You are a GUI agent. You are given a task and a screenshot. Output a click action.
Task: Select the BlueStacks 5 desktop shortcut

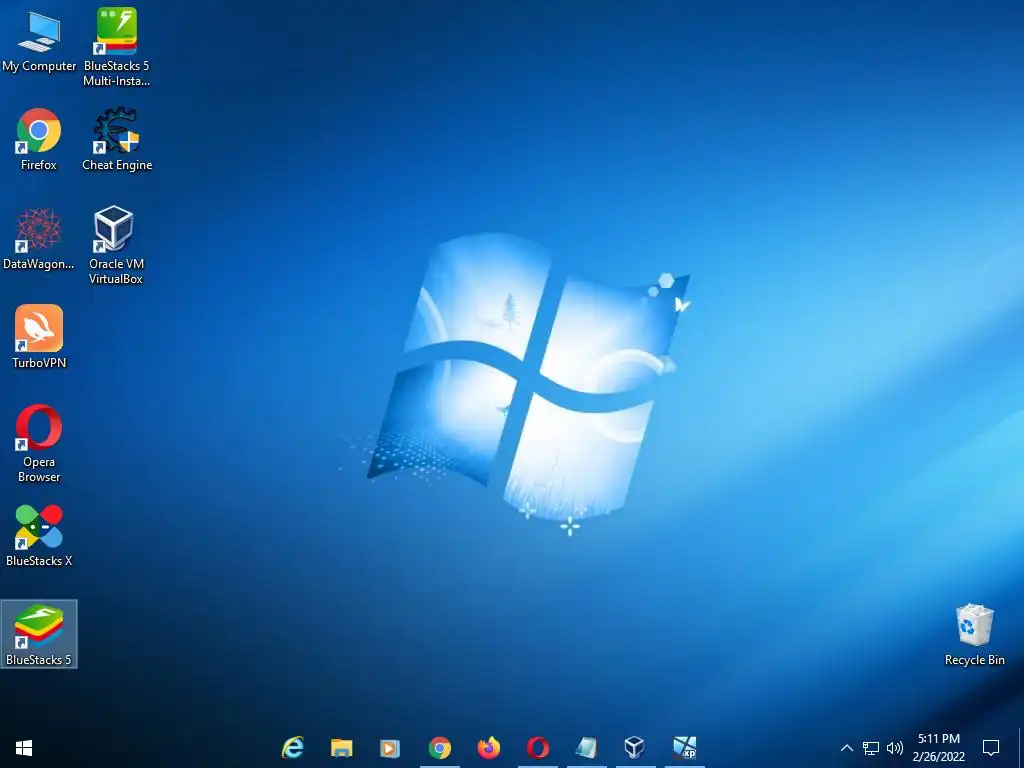(39, 634)
